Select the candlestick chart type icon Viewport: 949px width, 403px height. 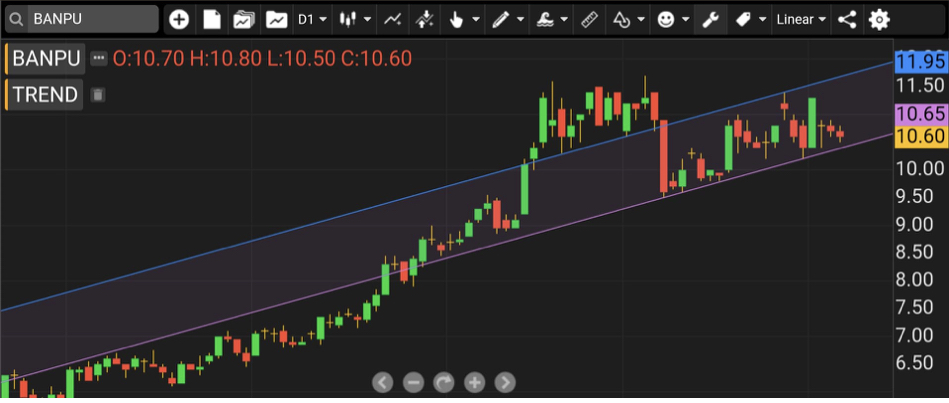point(346,19)
